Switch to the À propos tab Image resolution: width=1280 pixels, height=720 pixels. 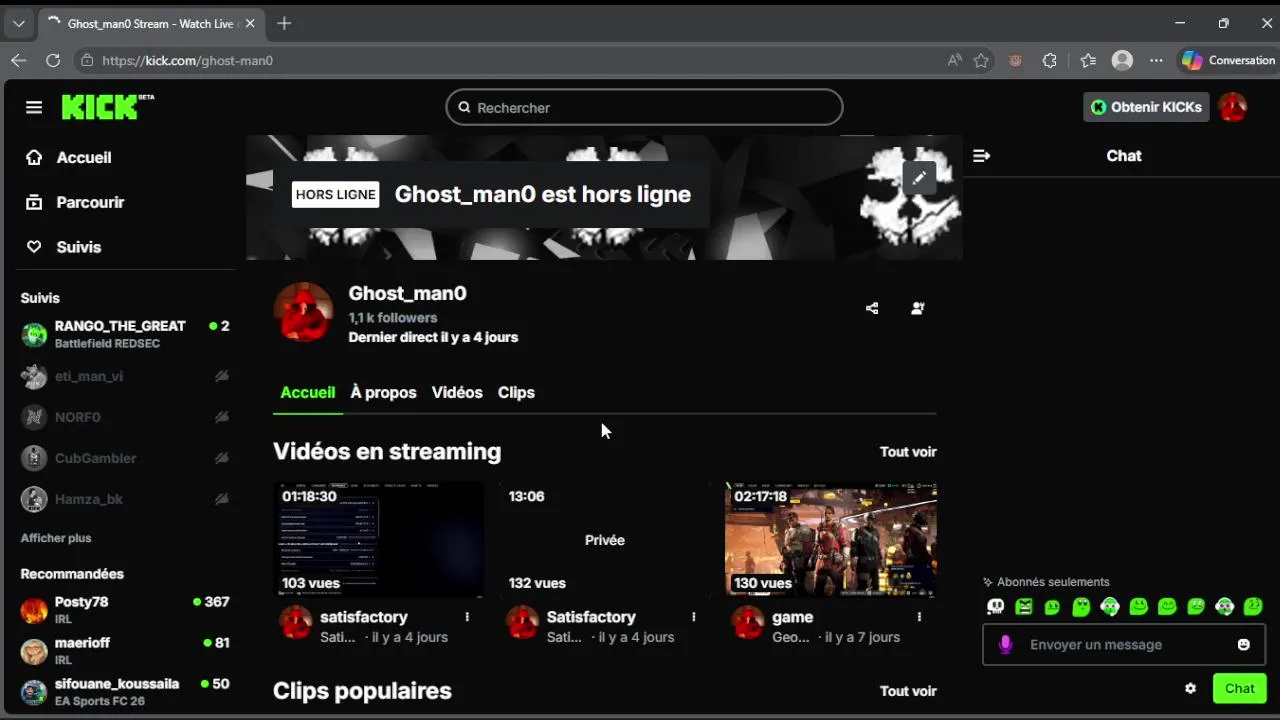(383, 392)
